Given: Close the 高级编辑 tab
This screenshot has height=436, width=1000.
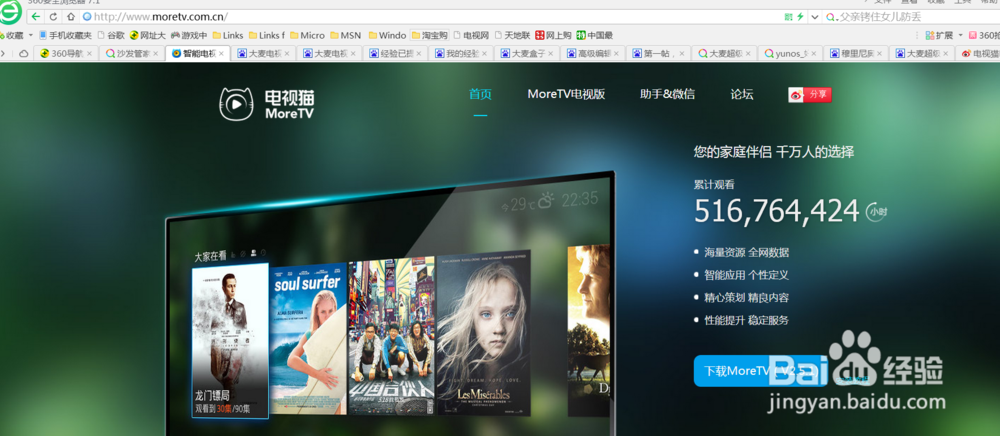Looking at the screenshot, I should coord(615,54).
